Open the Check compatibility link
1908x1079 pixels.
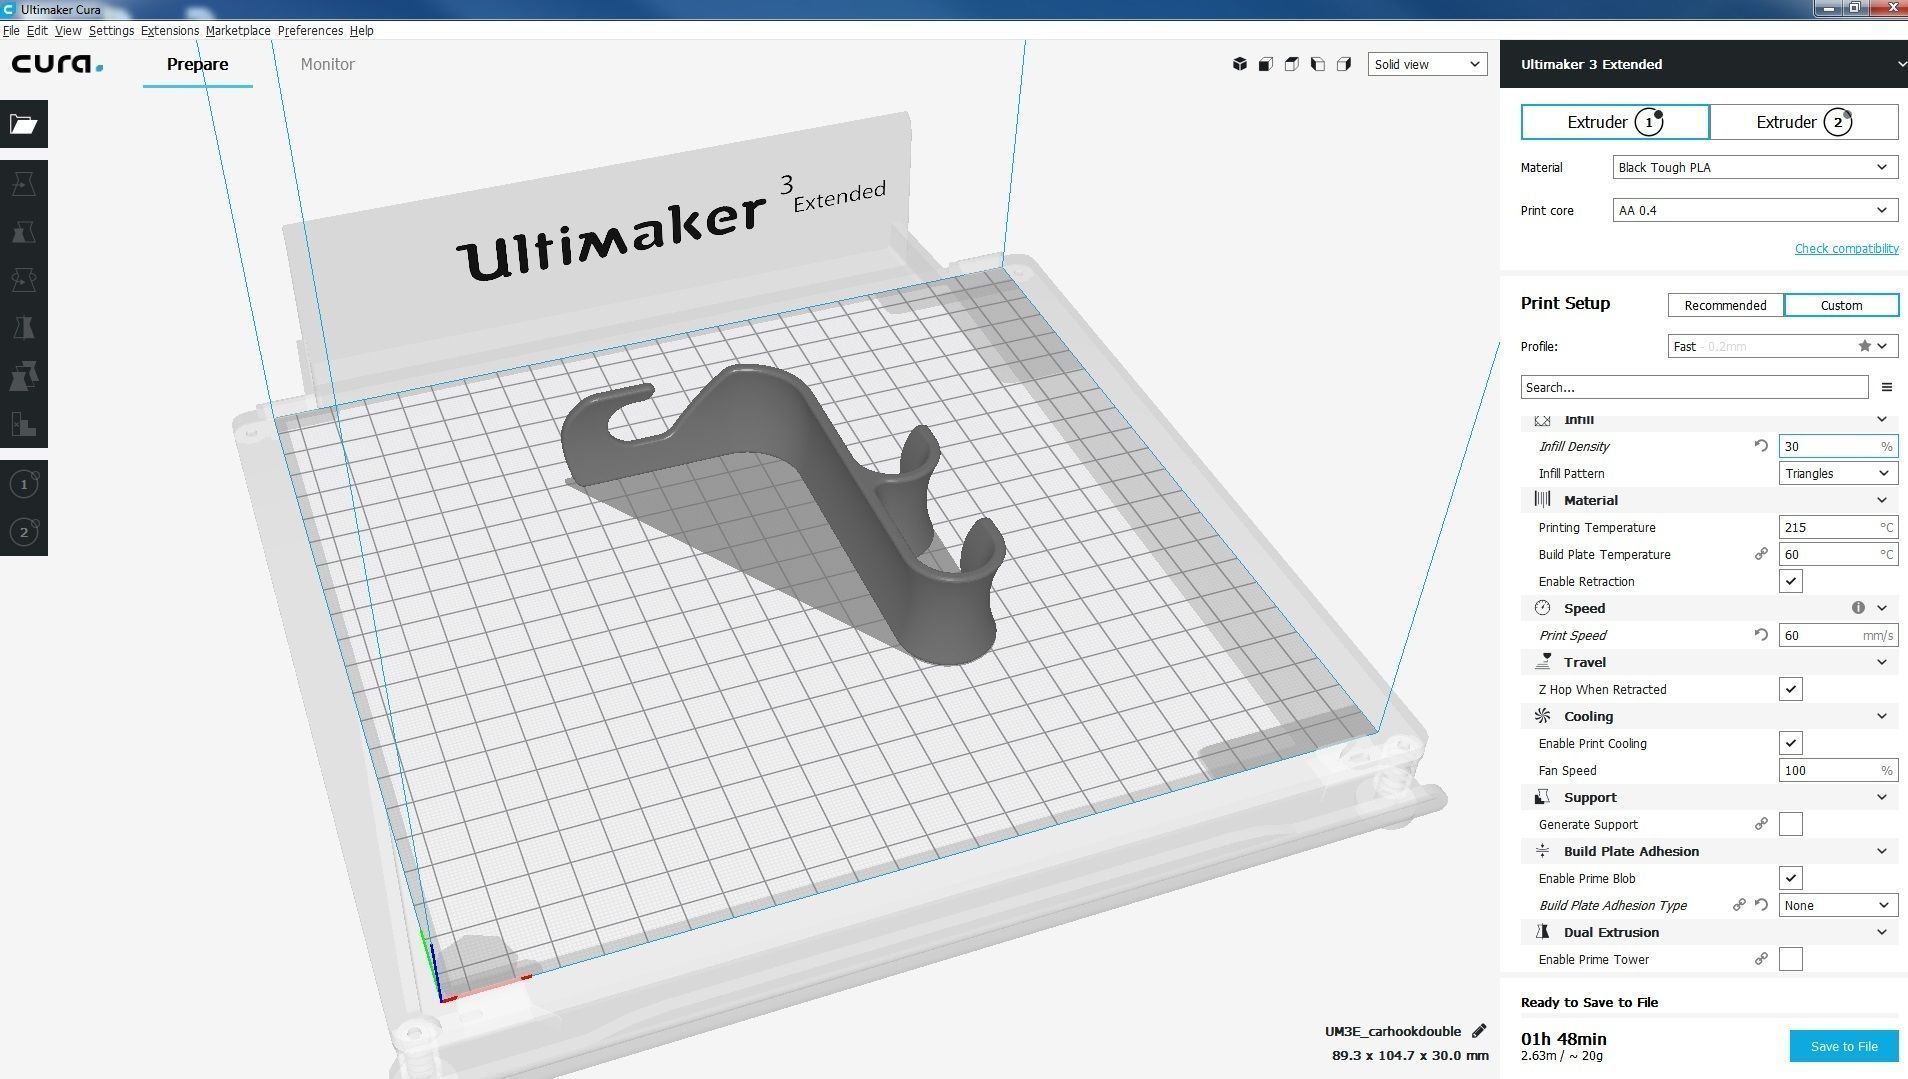1846,248
